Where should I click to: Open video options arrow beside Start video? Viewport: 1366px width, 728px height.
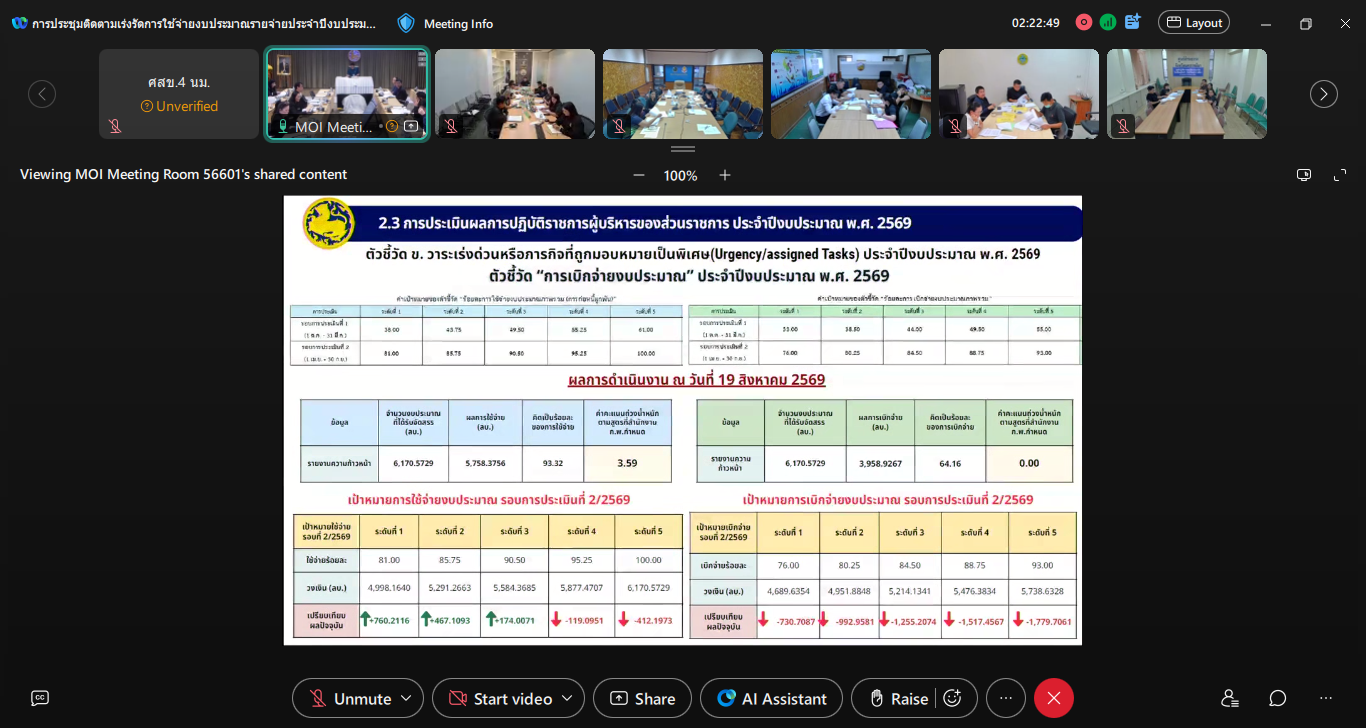click(x=567, y=698)
